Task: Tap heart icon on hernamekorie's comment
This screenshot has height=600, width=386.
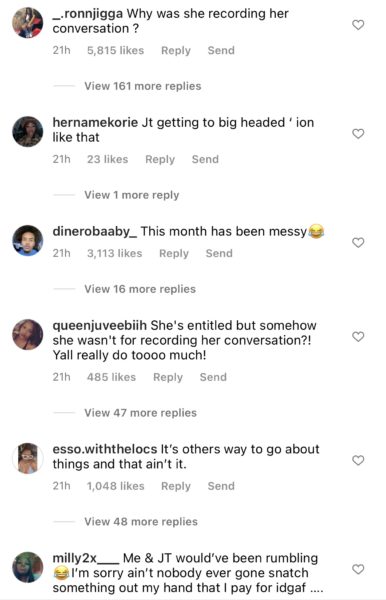Action: click(358, 134)
